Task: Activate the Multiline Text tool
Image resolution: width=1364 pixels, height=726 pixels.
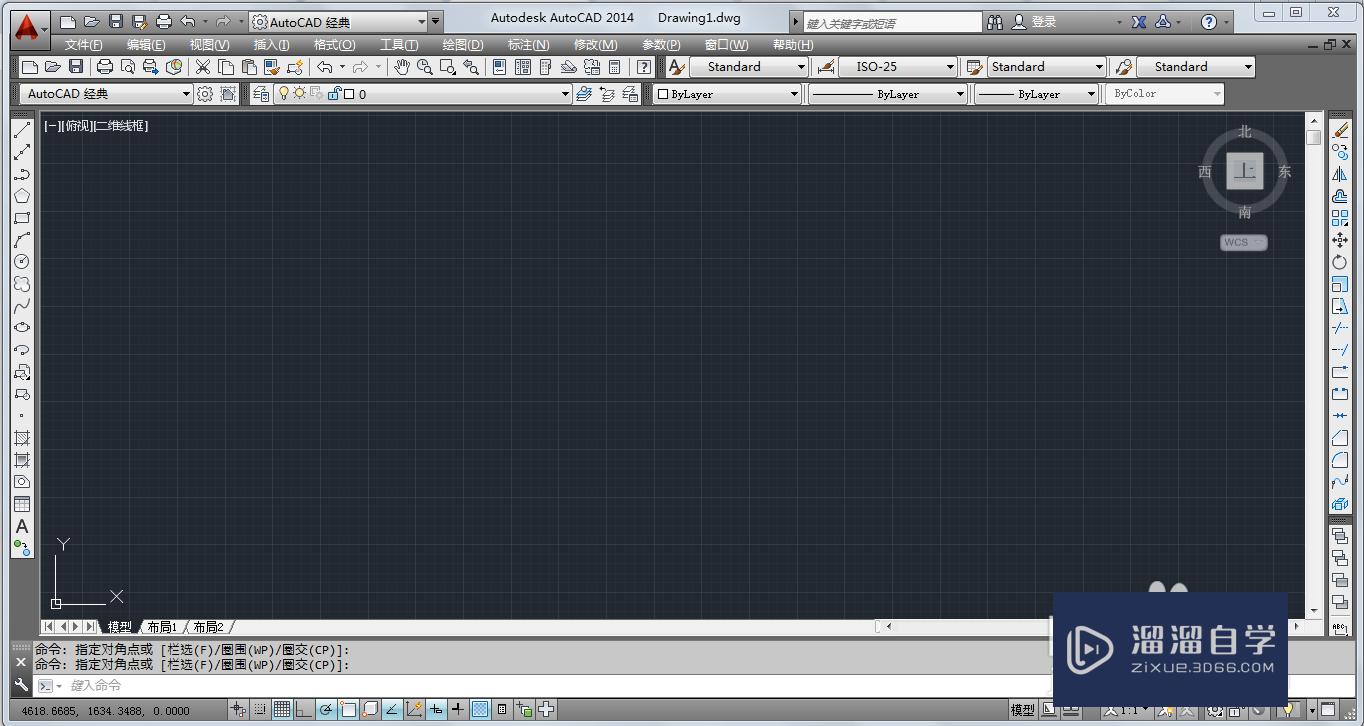Action: point(22,526)
